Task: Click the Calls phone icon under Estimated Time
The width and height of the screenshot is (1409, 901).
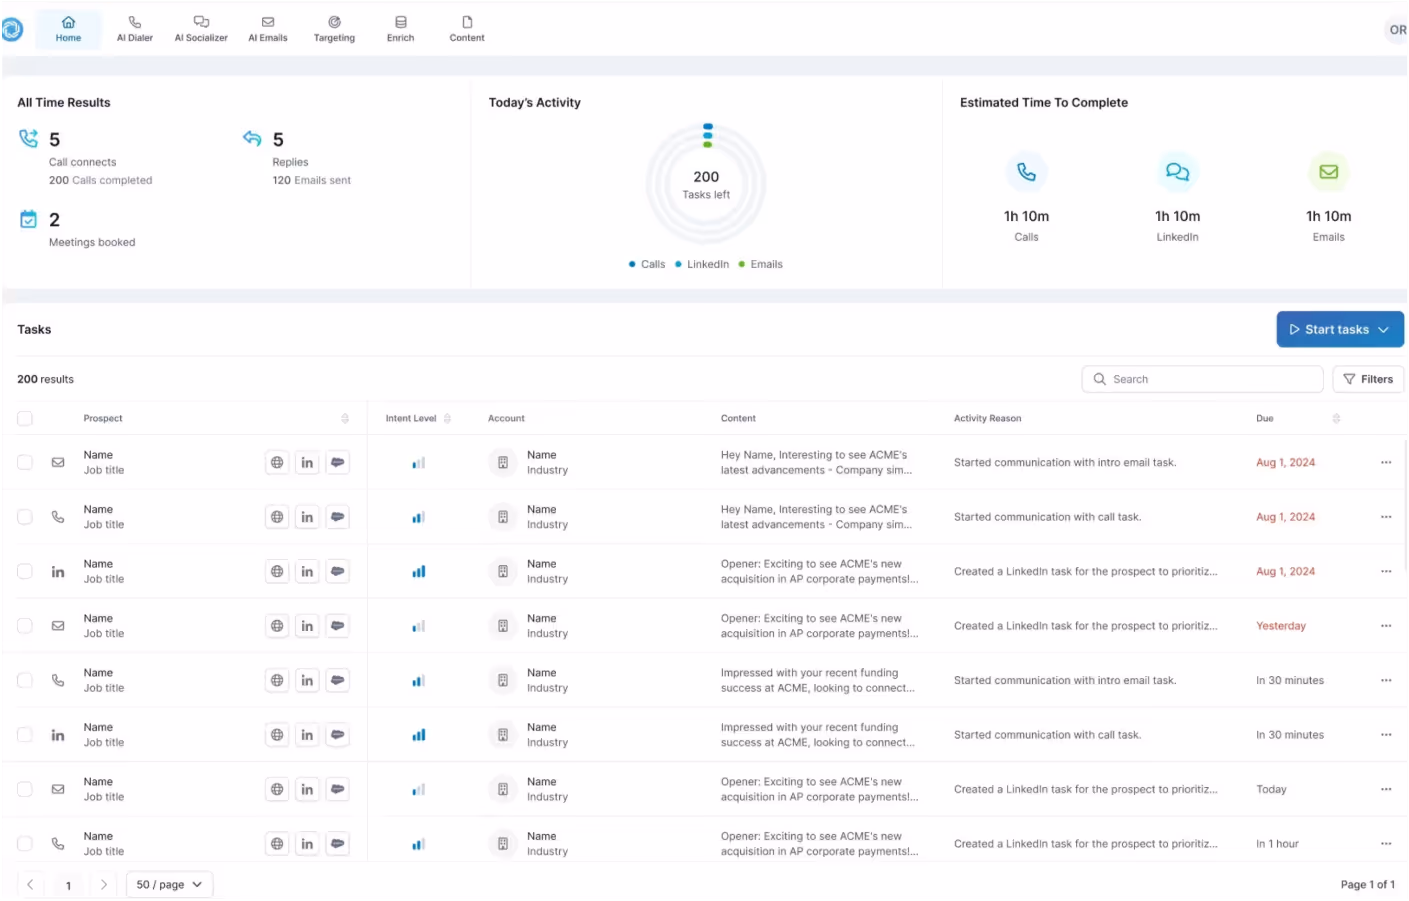Action: pyautogui.click(x=1027, y=172)
